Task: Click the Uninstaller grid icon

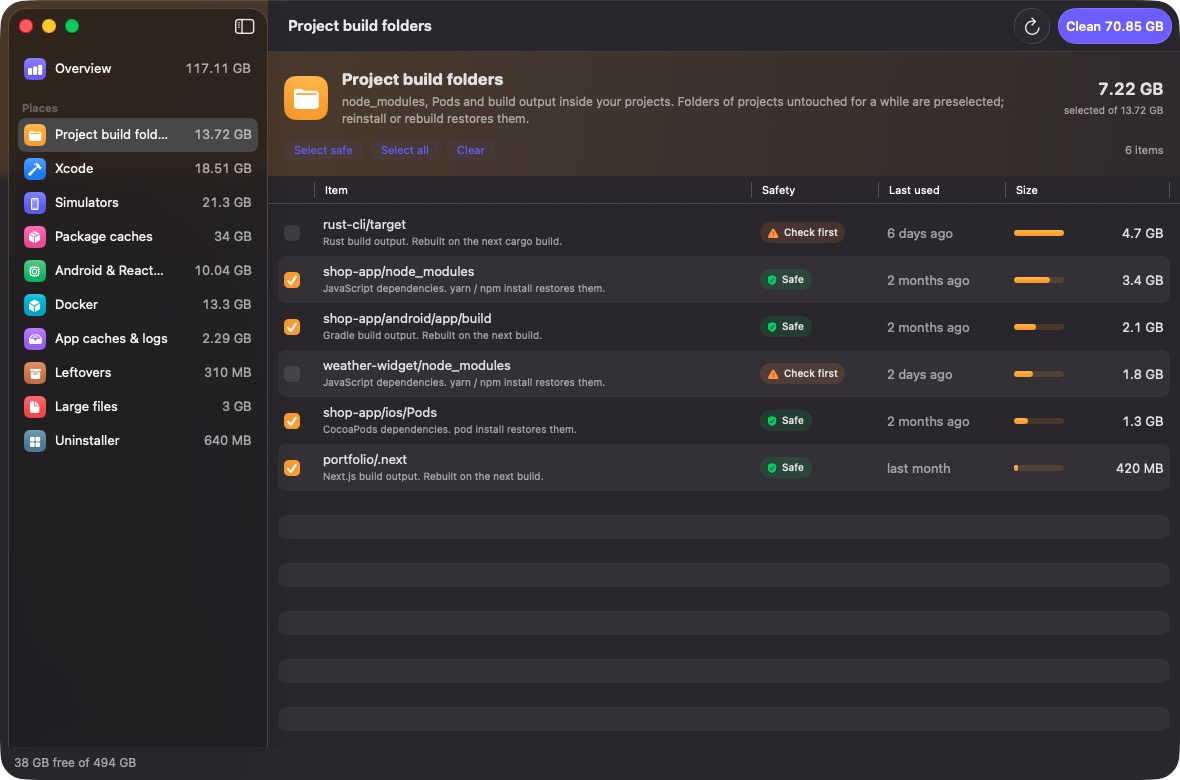Action: pyautogui.click(x=35, y=440)
